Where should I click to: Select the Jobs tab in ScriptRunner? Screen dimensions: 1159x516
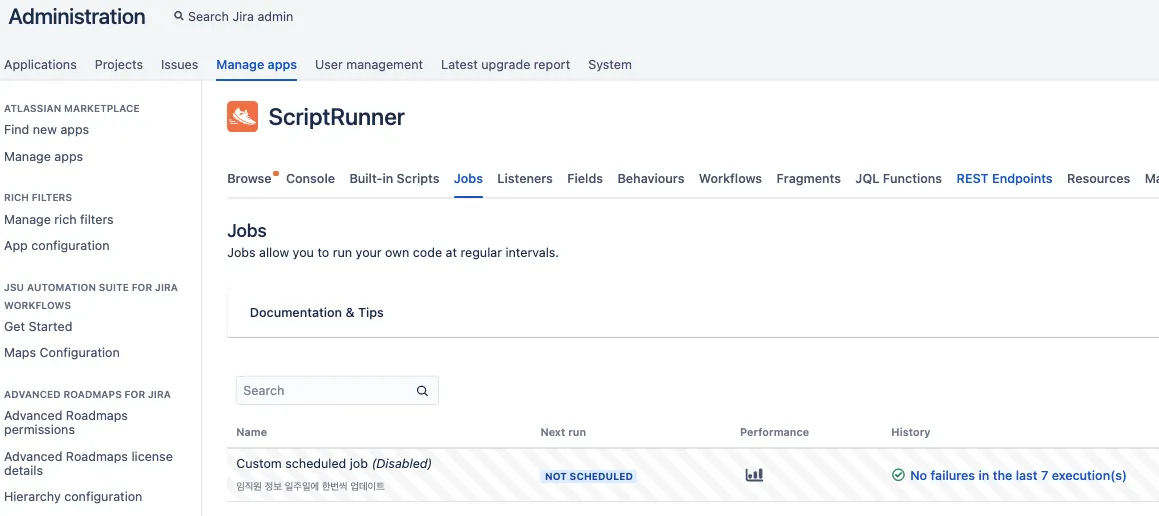pos(469,178)
